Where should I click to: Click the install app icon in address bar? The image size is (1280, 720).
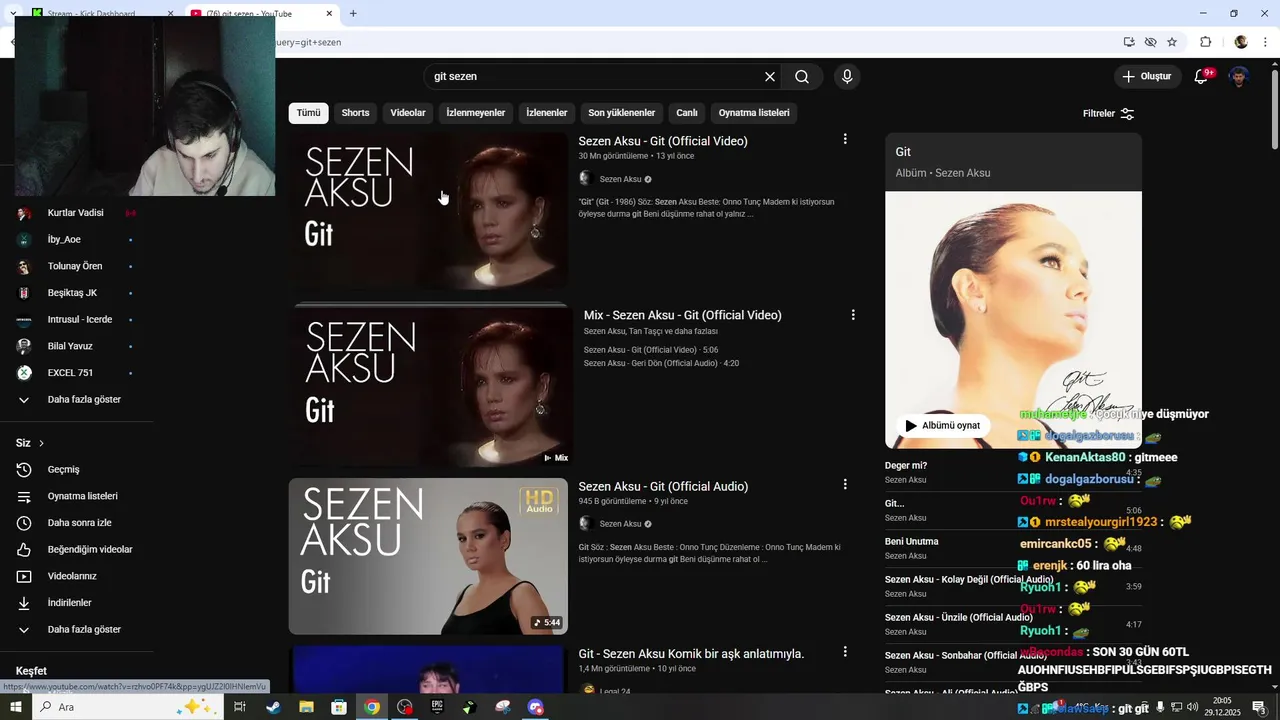pyautogui.click(x=1129, y=42)
